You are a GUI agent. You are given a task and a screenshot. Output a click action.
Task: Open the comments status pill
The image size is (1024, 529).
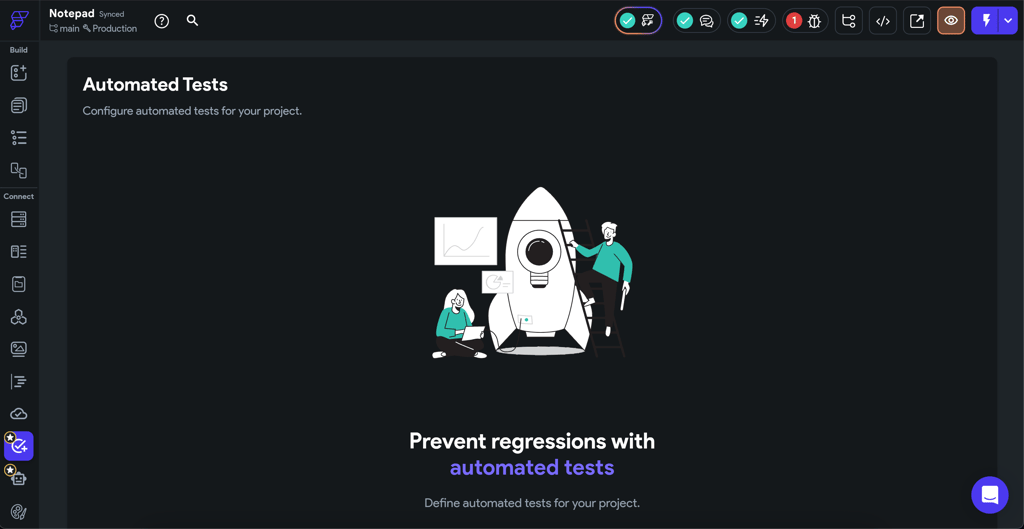(697, 21)
